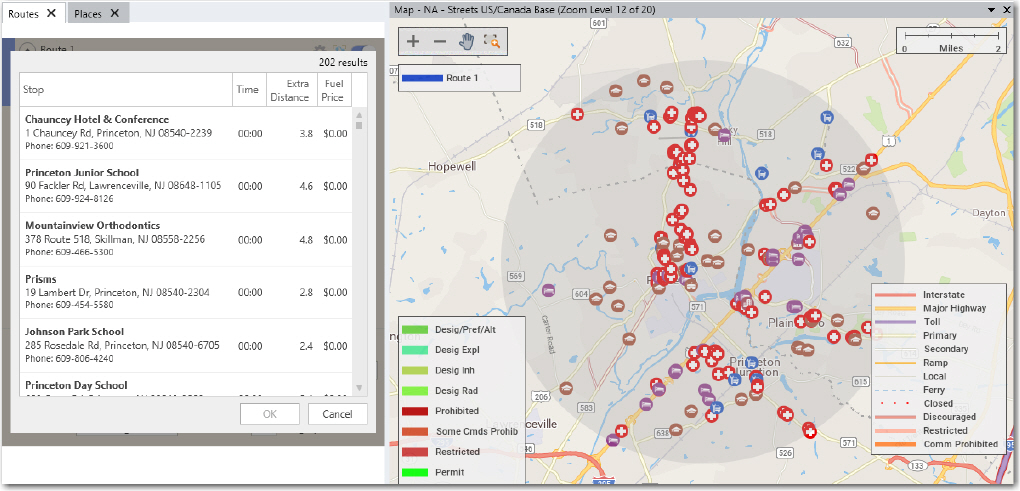Select the Princeton Junior School stop

[82, 173]
